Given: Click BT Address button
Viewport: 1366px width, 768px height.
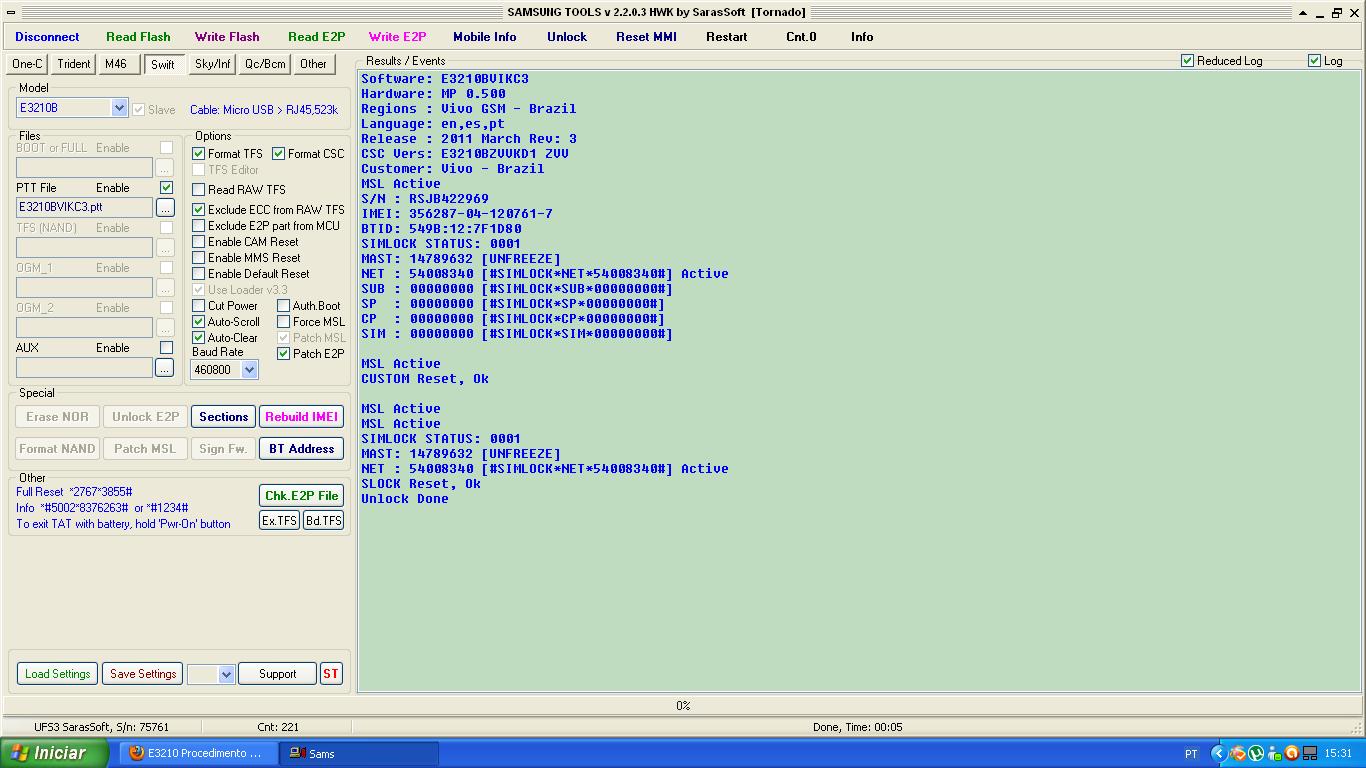Looking at the screenshot, I should click(x=301, y=449).
